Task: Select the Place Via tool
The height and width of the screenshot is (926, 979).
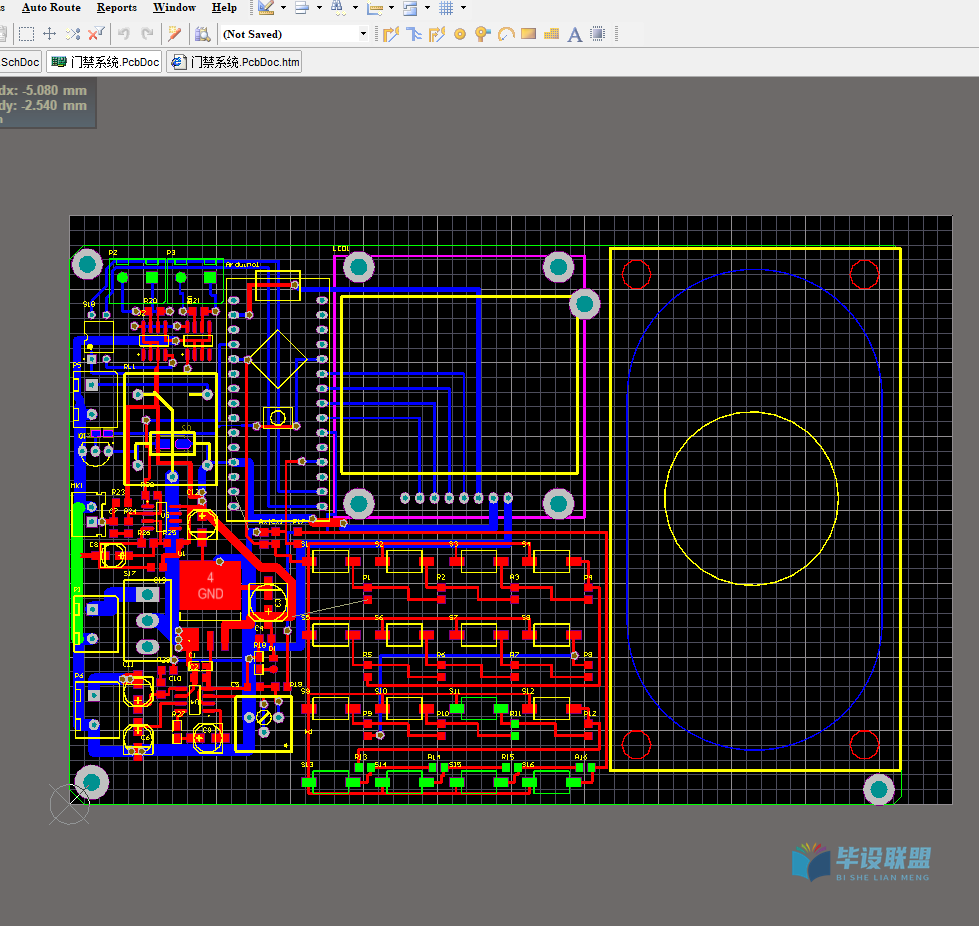Action: (483, 34)
